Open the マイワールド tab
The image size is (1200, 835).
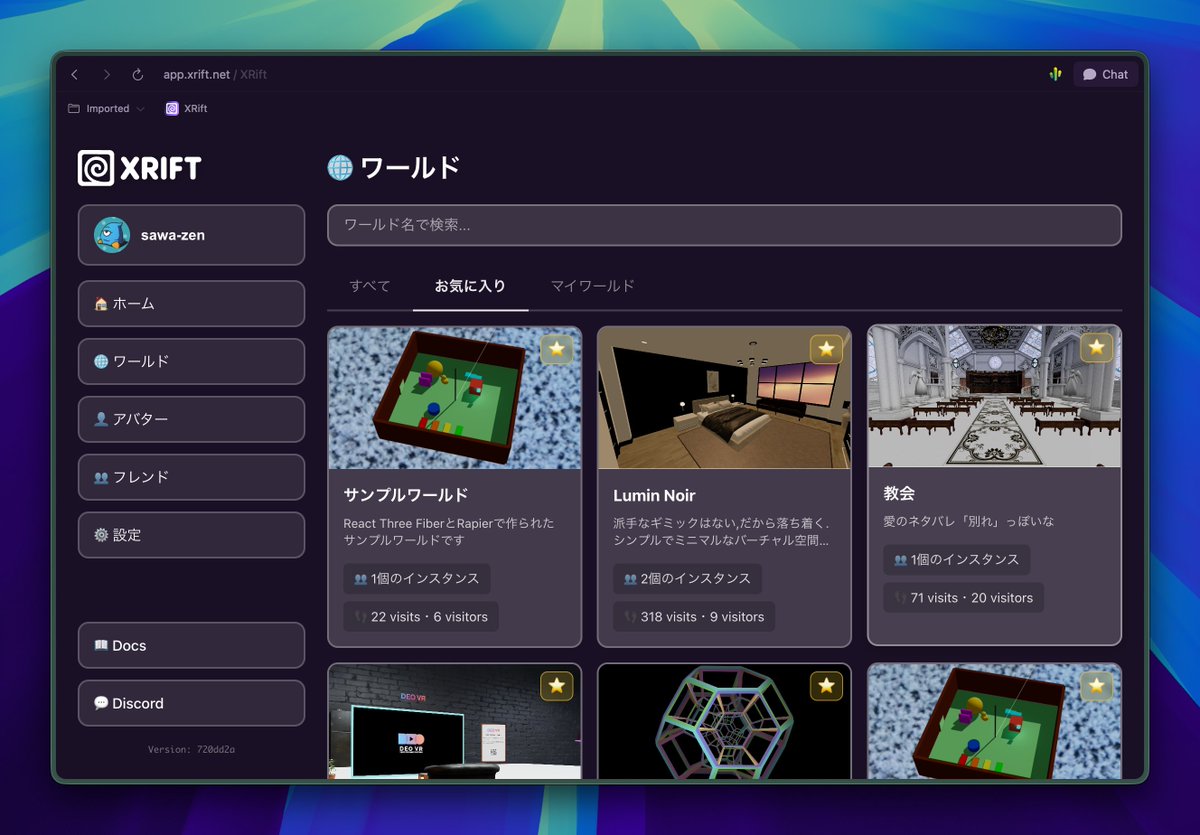coord(591,286)
